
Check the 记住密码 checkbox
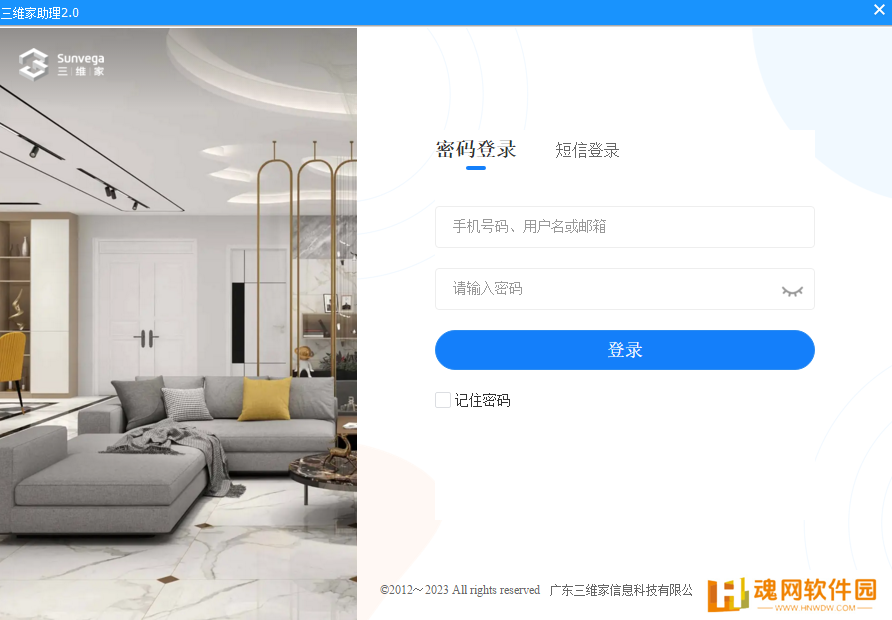coord(443,400)
